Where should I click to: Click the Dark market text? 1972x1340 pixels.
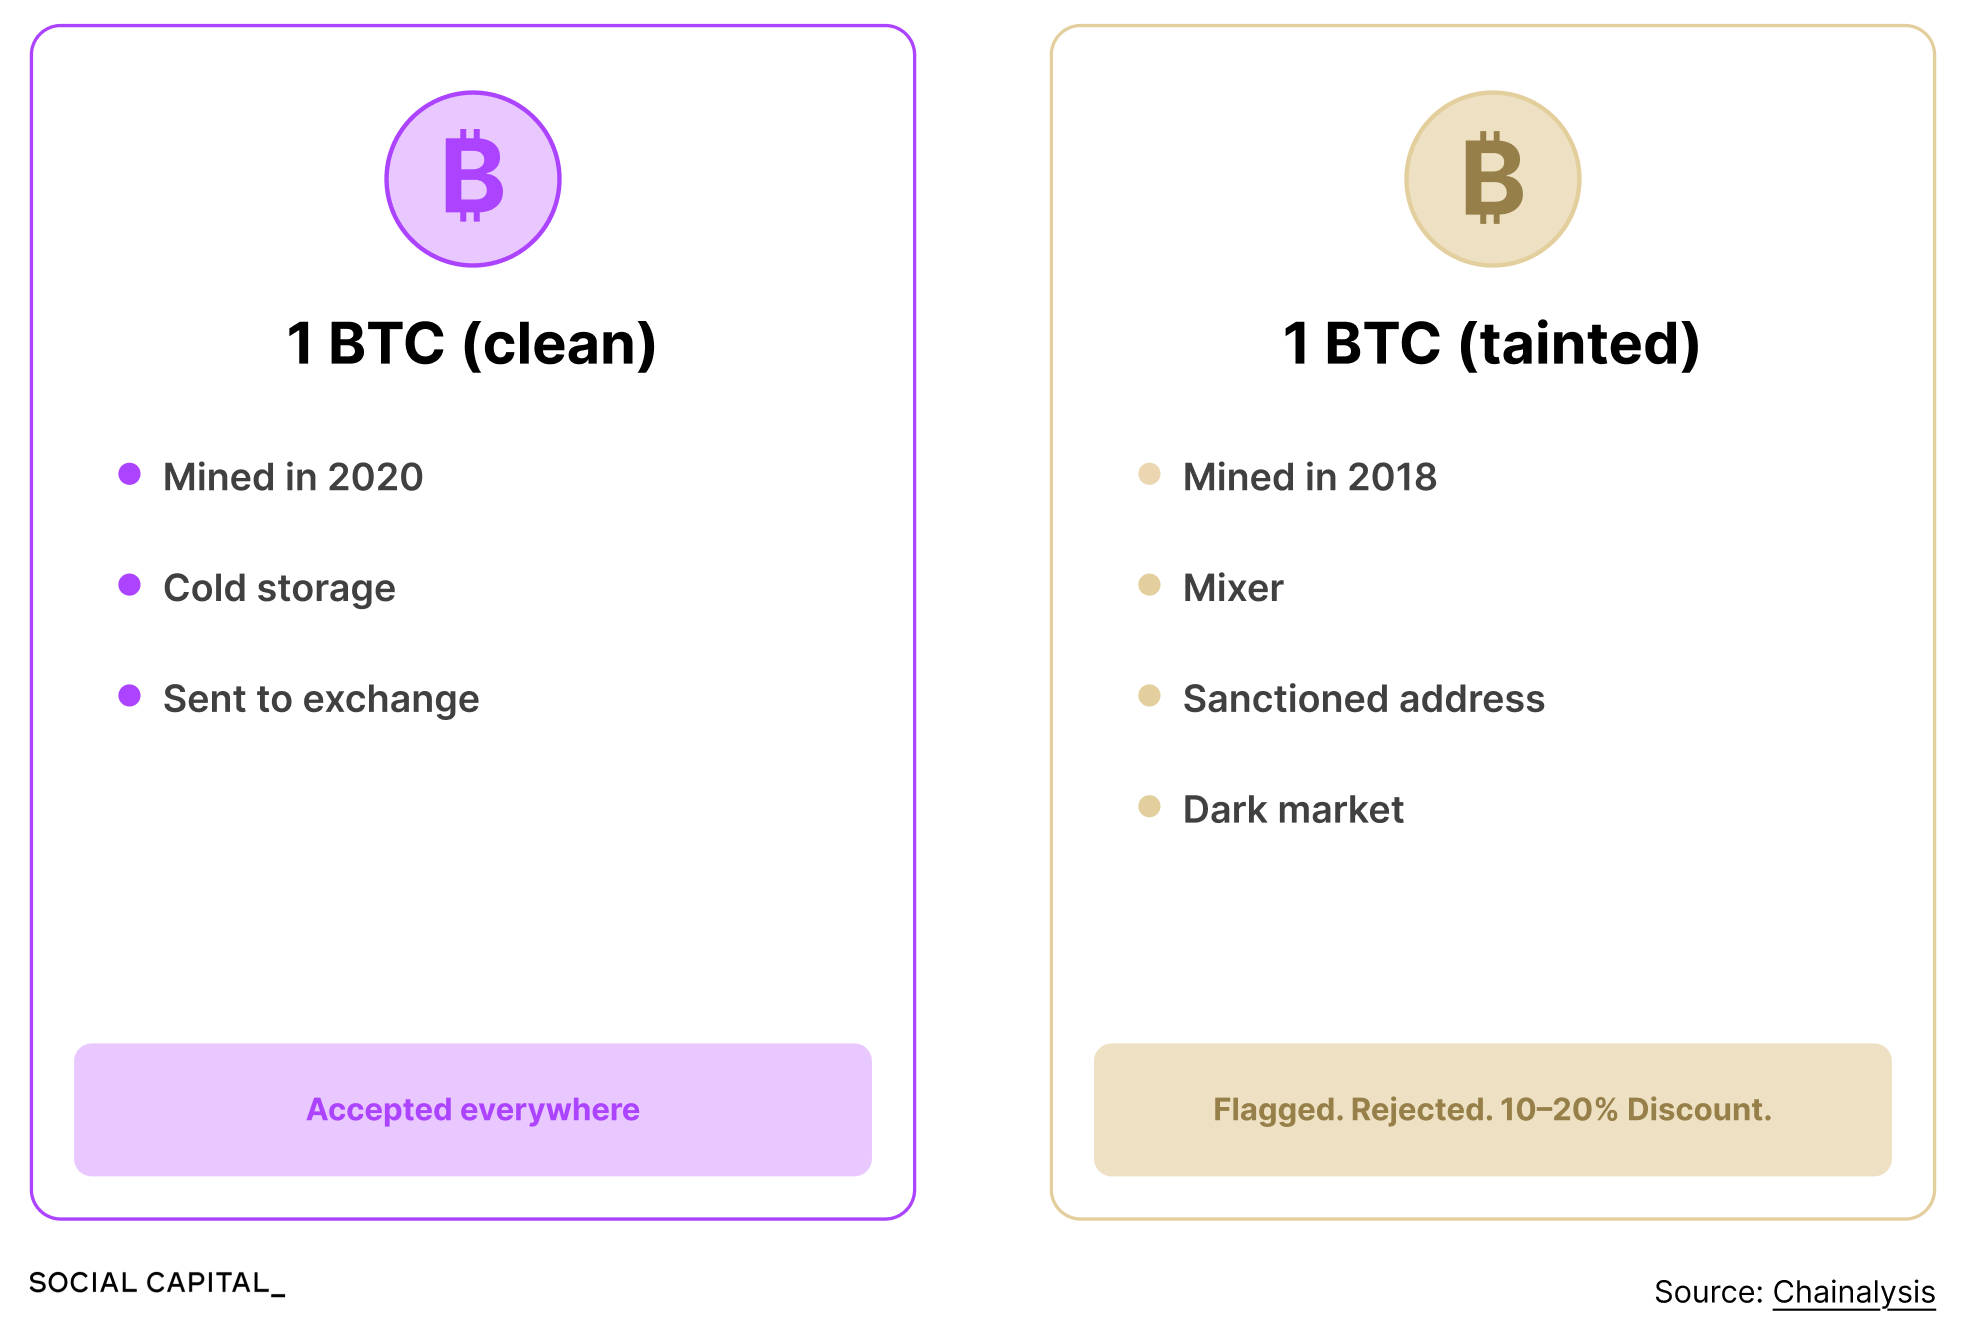pyautogui.click(x=1293, y=810)
